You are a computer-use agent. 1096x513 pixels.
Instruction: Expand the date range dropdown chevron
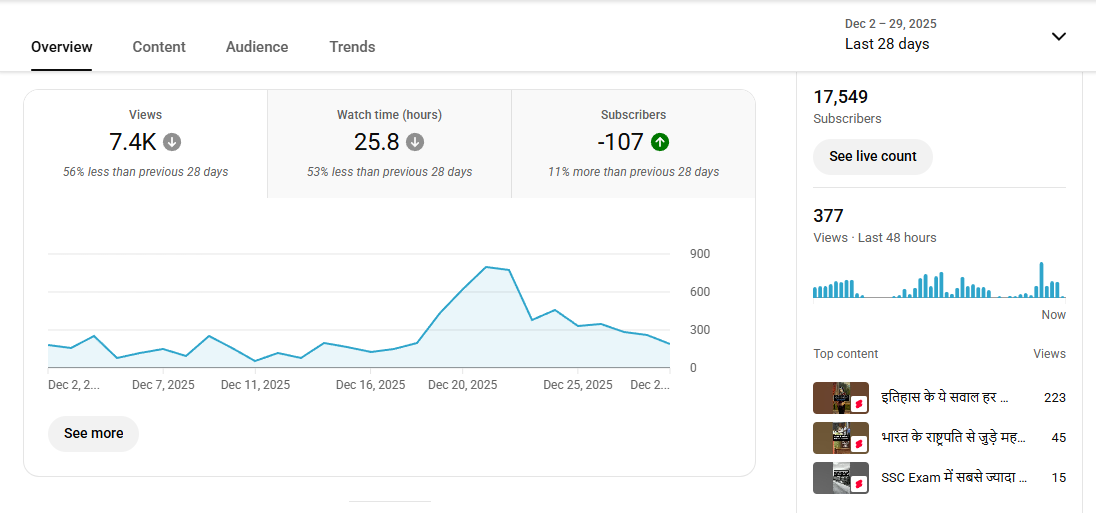click(1059, 36)
